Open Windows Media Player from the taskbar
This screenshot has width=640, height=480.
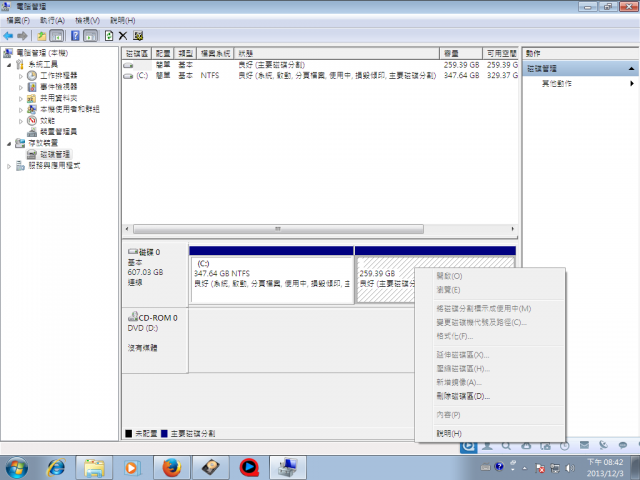132,468
